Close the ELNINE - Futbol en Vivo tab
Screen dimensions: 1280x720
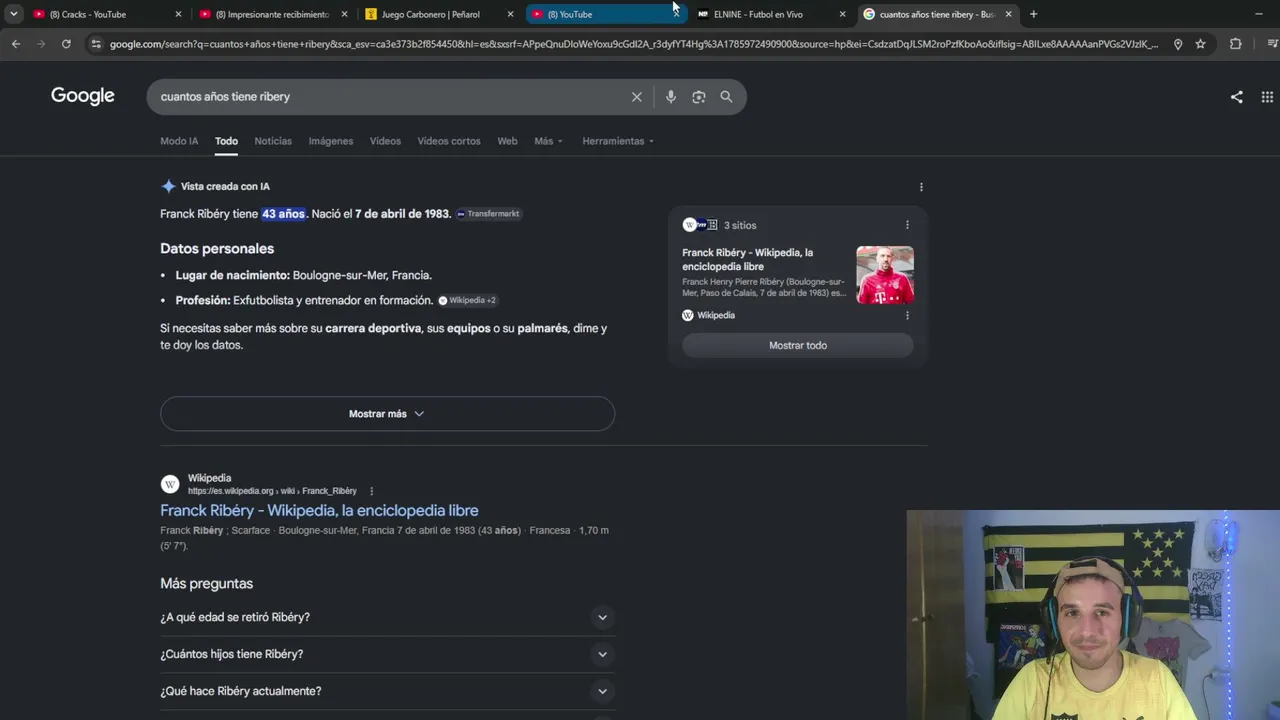coord(842,14)
